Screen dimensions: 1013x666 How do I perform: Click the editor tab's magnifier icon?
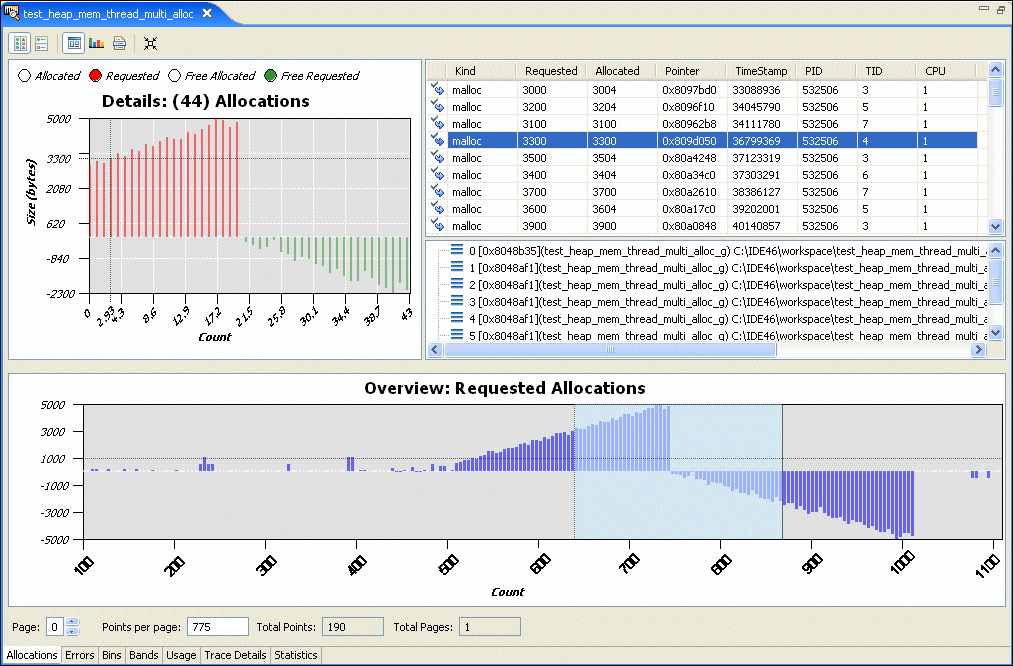(x=12, y=13)
